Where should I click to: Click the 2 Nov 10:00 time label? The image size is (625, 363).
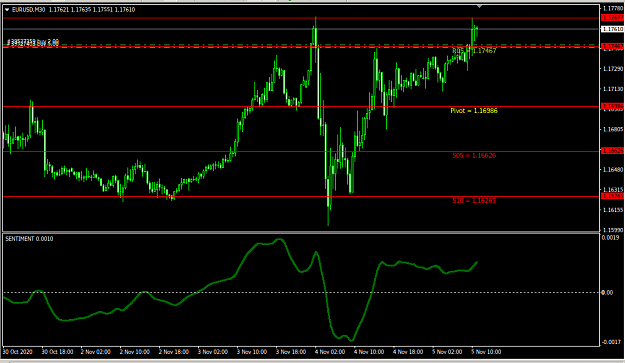pos(135,352)
